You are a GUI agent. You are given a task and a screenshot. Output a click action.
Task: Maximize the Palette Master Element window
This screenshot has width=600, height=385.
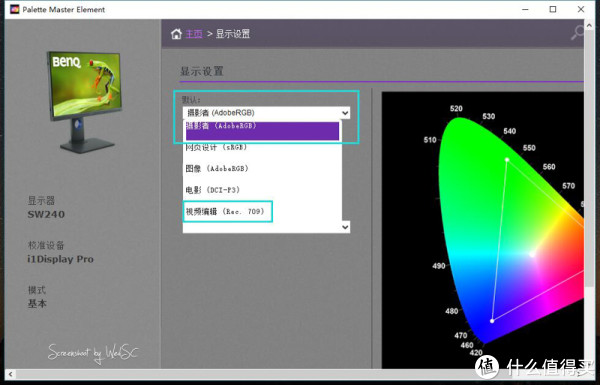[x=553, y=9]
